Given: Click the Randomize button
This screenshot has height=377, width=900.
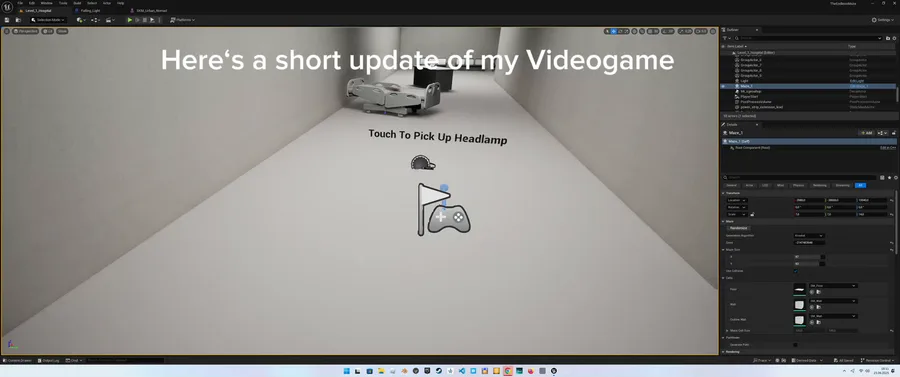Looking at the screenshot, I should (738, 228).
